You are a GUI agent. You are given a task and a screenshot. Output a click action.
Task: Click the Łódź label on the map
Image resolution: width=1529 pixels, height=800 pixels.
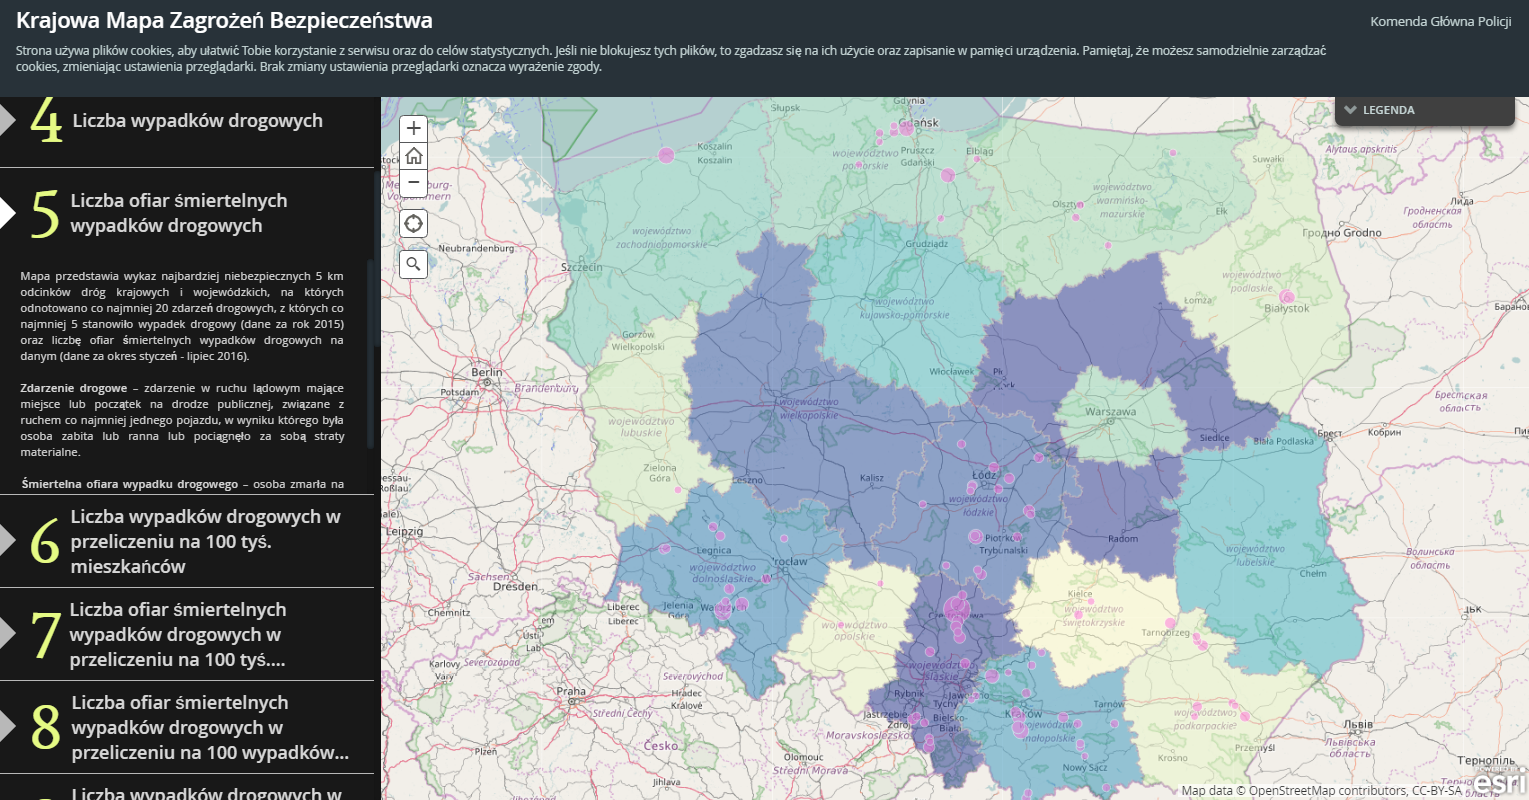(x=983, y=476)
